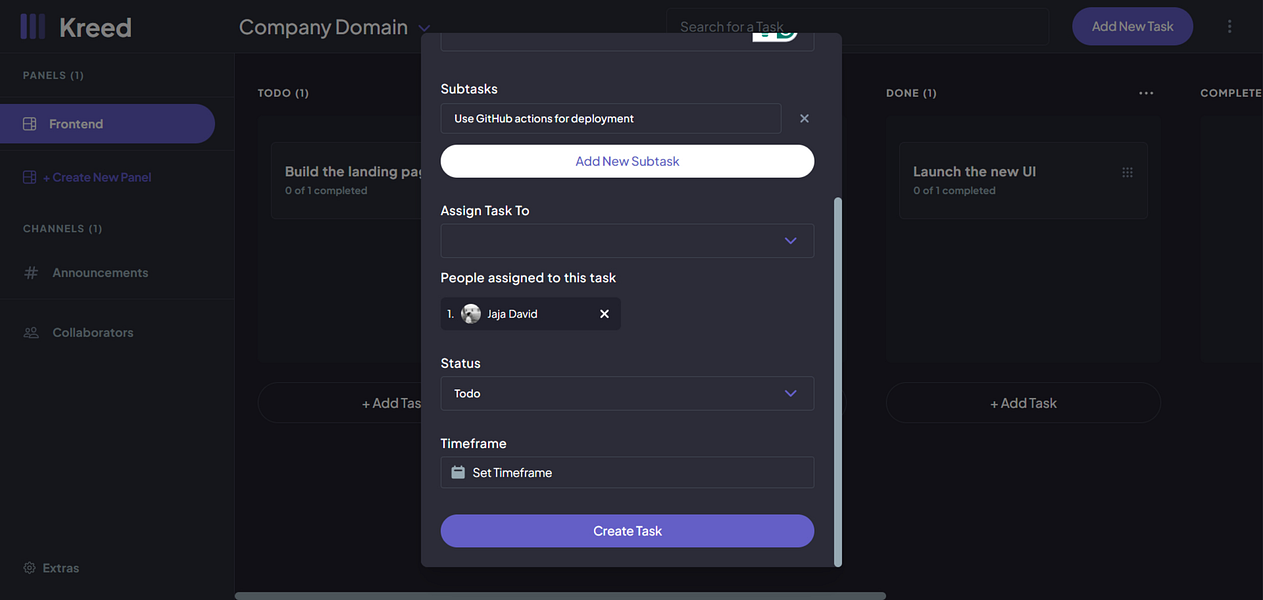This screenshot has width=1263, height=600.
Task: Focus the Search for a Task field
Action: [x=857, y=27]
